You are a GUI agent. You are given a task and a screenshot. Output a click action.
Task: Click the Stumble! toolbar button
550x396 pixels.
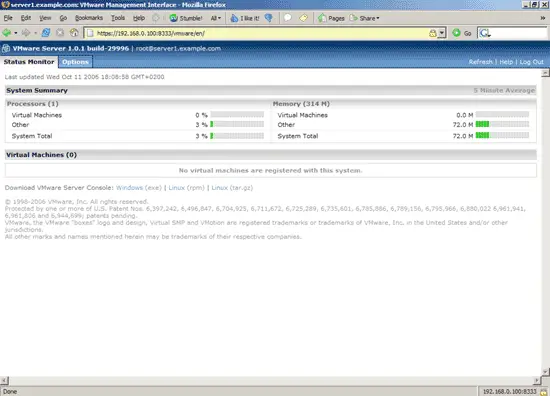click(186, 18)
